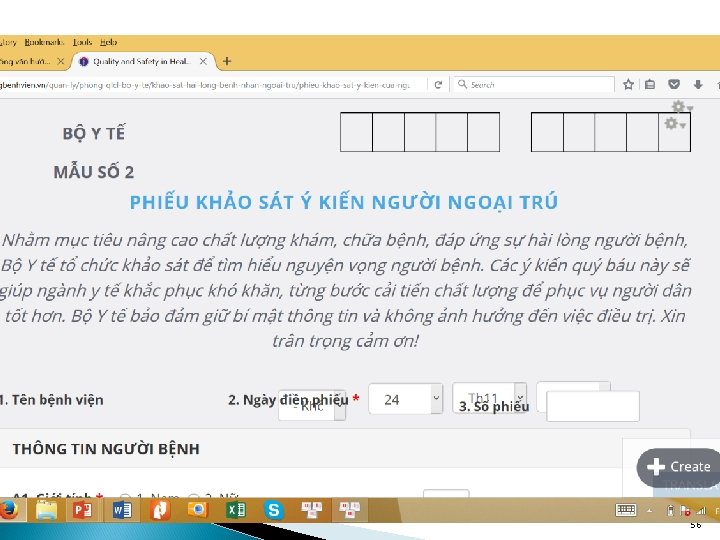
Task: Open the Action Center flag icon
Action: (x=685, y=510)
